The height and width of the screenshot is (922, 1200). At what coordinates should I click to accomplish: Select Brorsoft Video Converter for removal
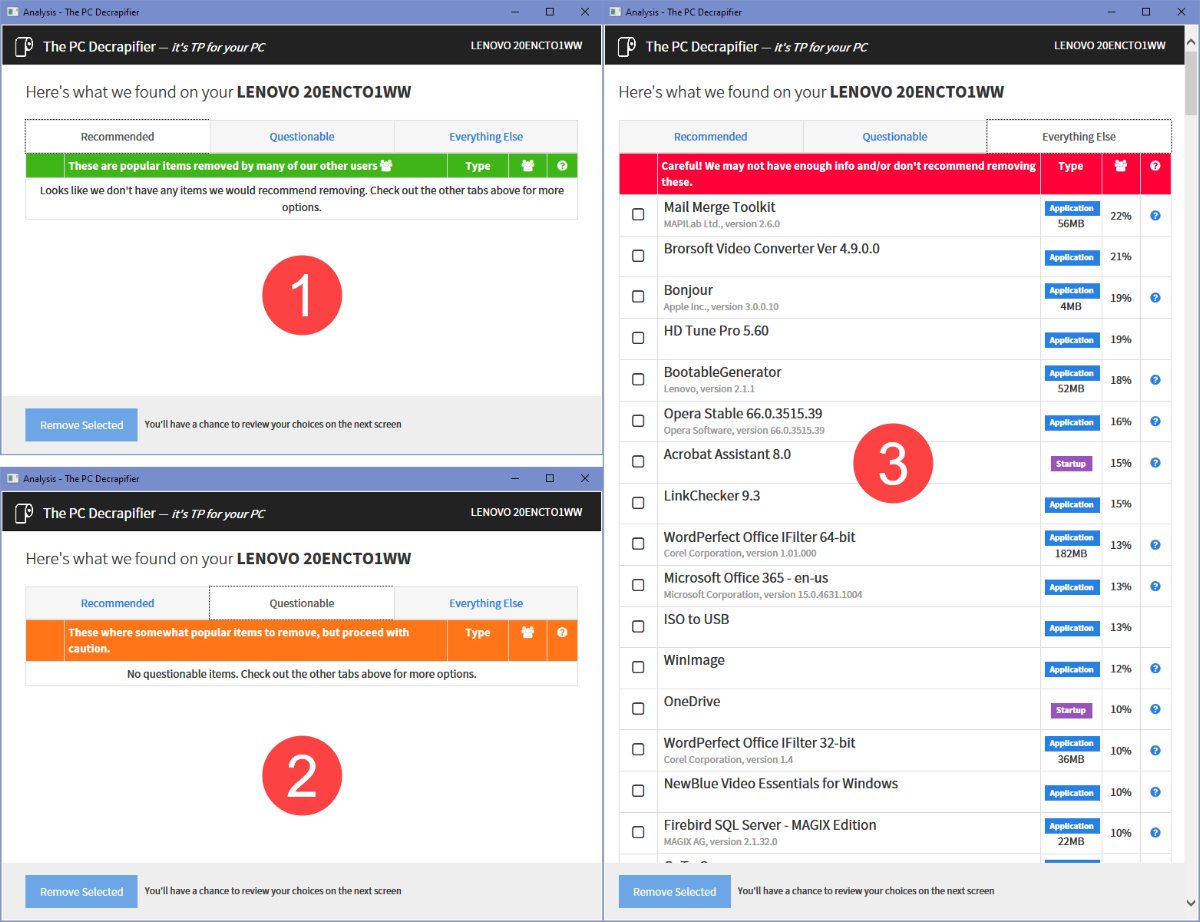click(638, 256)
